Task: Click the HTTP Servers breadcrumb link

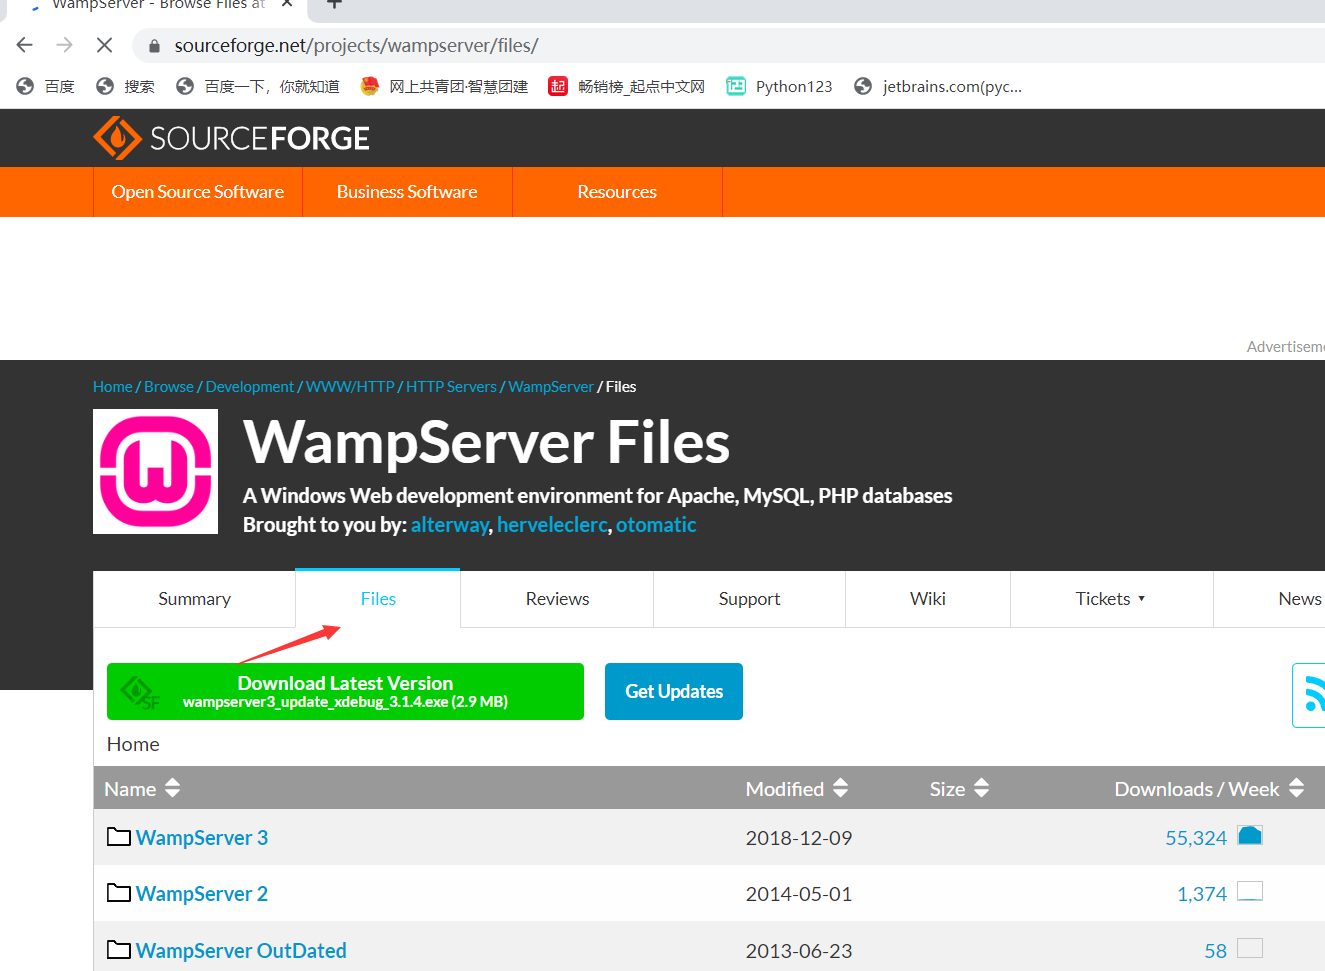Action: click(451, 387)
